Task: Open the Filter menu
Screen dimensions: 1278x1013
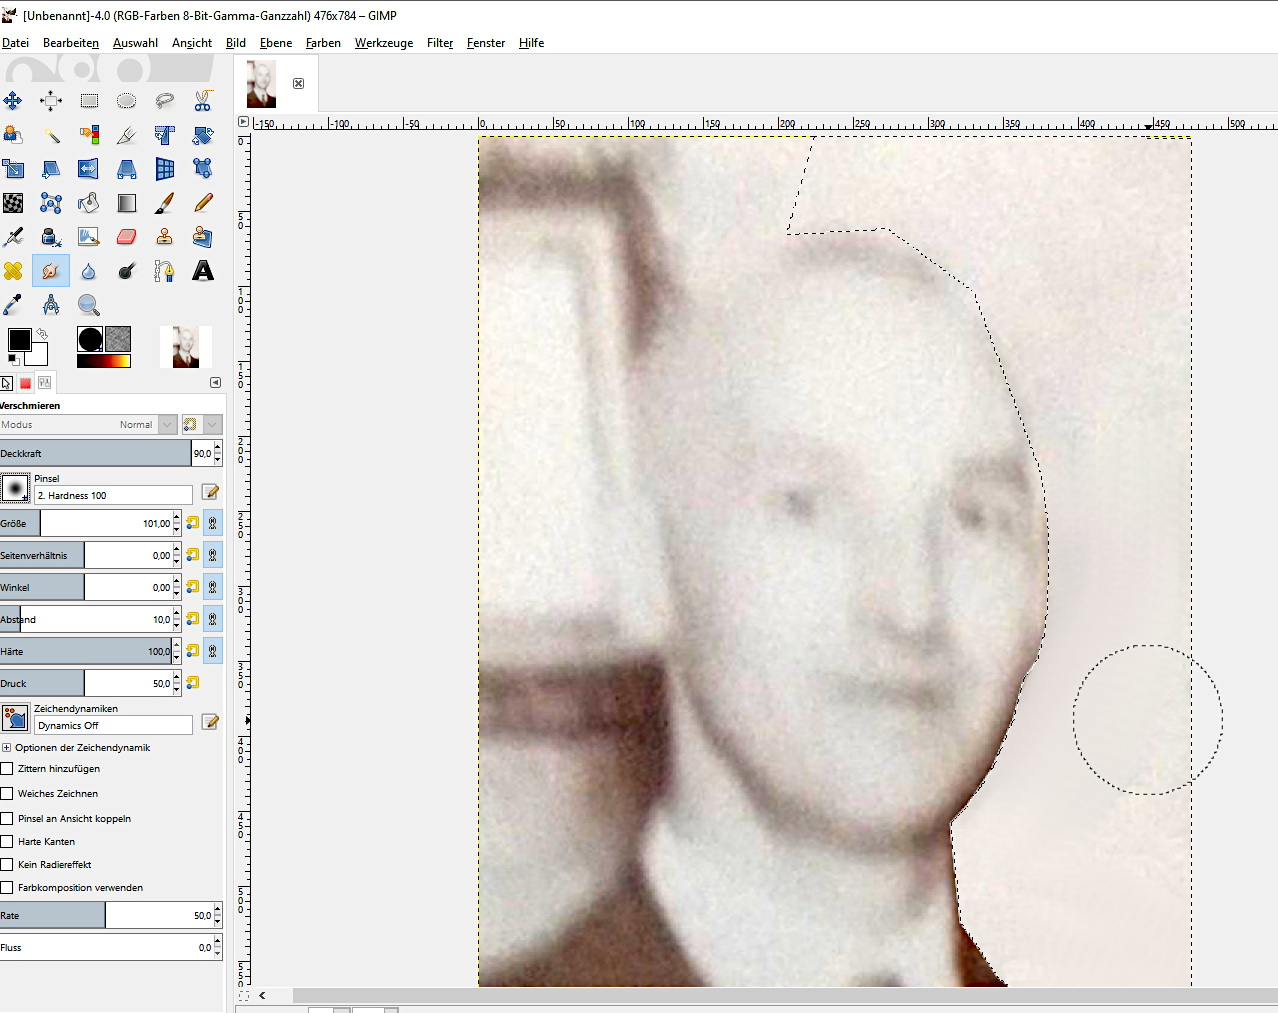Action: coord(439,43)
